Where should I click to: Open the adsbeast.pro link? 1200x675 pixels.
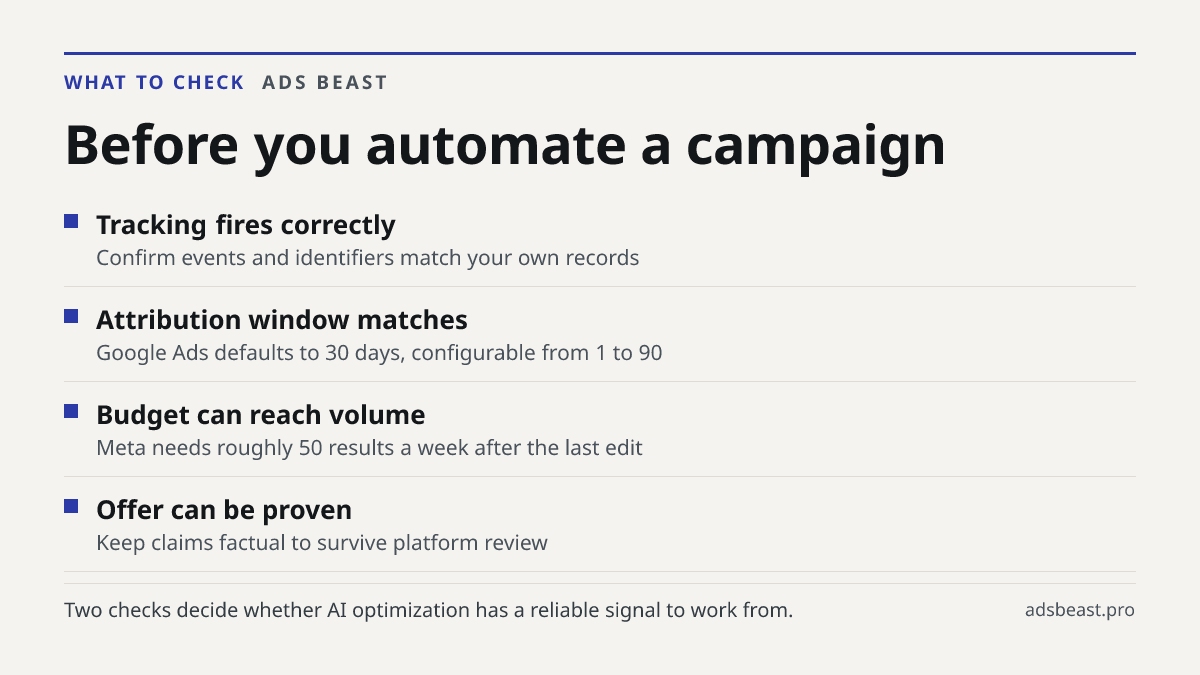pos(1080,610)
